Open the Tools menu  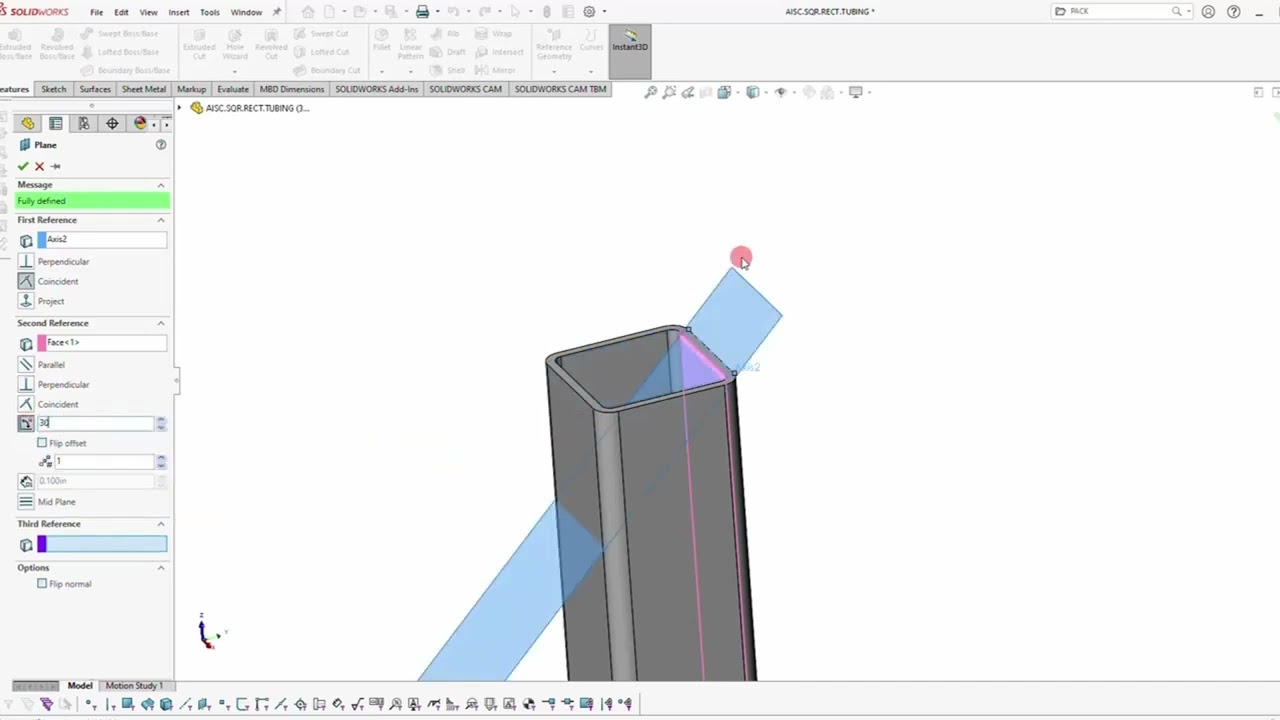(210, 12)
